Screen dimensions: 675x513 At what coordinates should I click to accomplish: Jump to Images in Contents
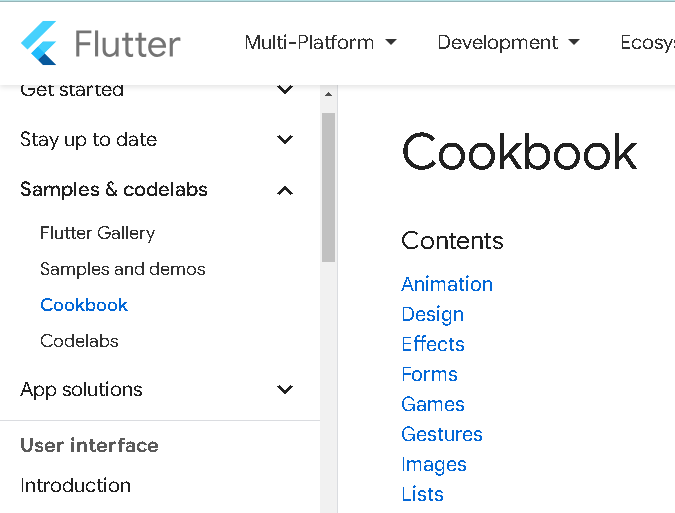(434, 465)
